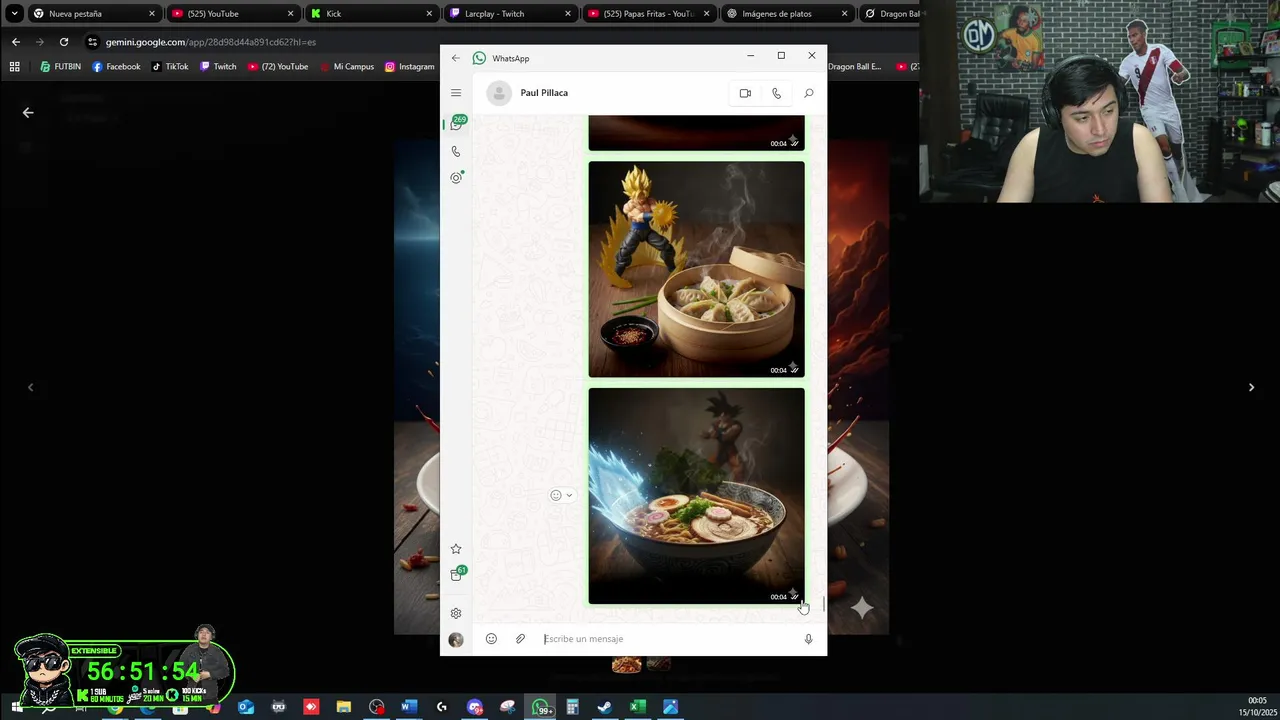Image resolution: width=1280 pixels, height=720 pixels.
Task: Open the TikTok bookmark
Action: (x=170, y=67)
